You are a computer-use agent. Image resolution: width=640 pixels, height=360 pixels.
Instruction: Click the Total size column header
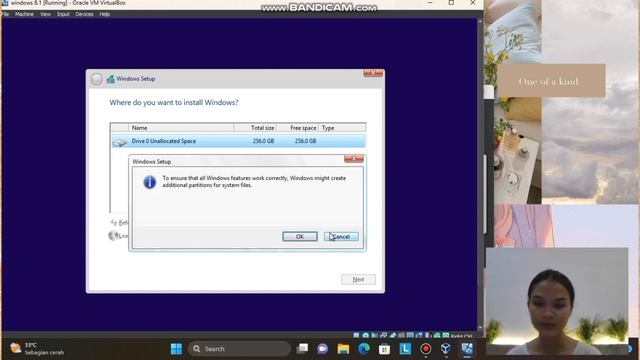pos(256,128)
